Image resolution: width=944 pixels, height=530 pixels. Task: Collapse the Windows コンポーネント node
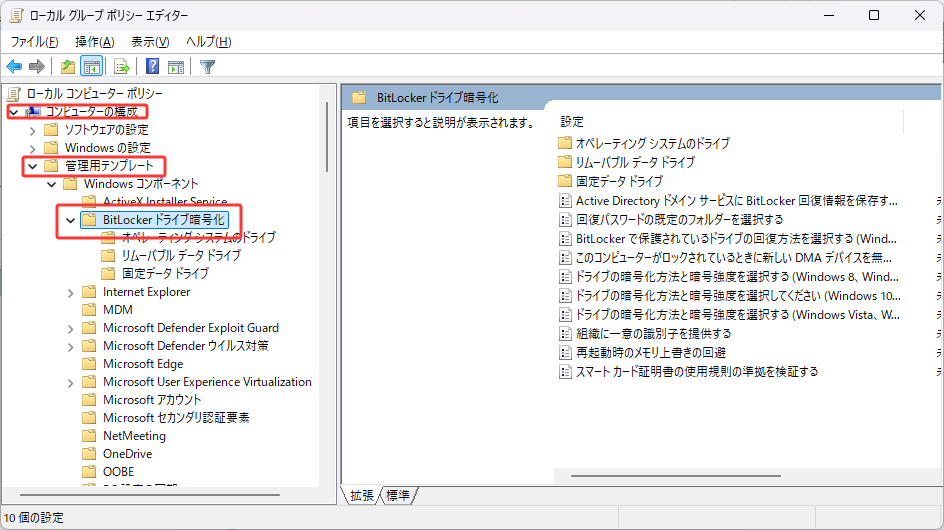(52, 184)
